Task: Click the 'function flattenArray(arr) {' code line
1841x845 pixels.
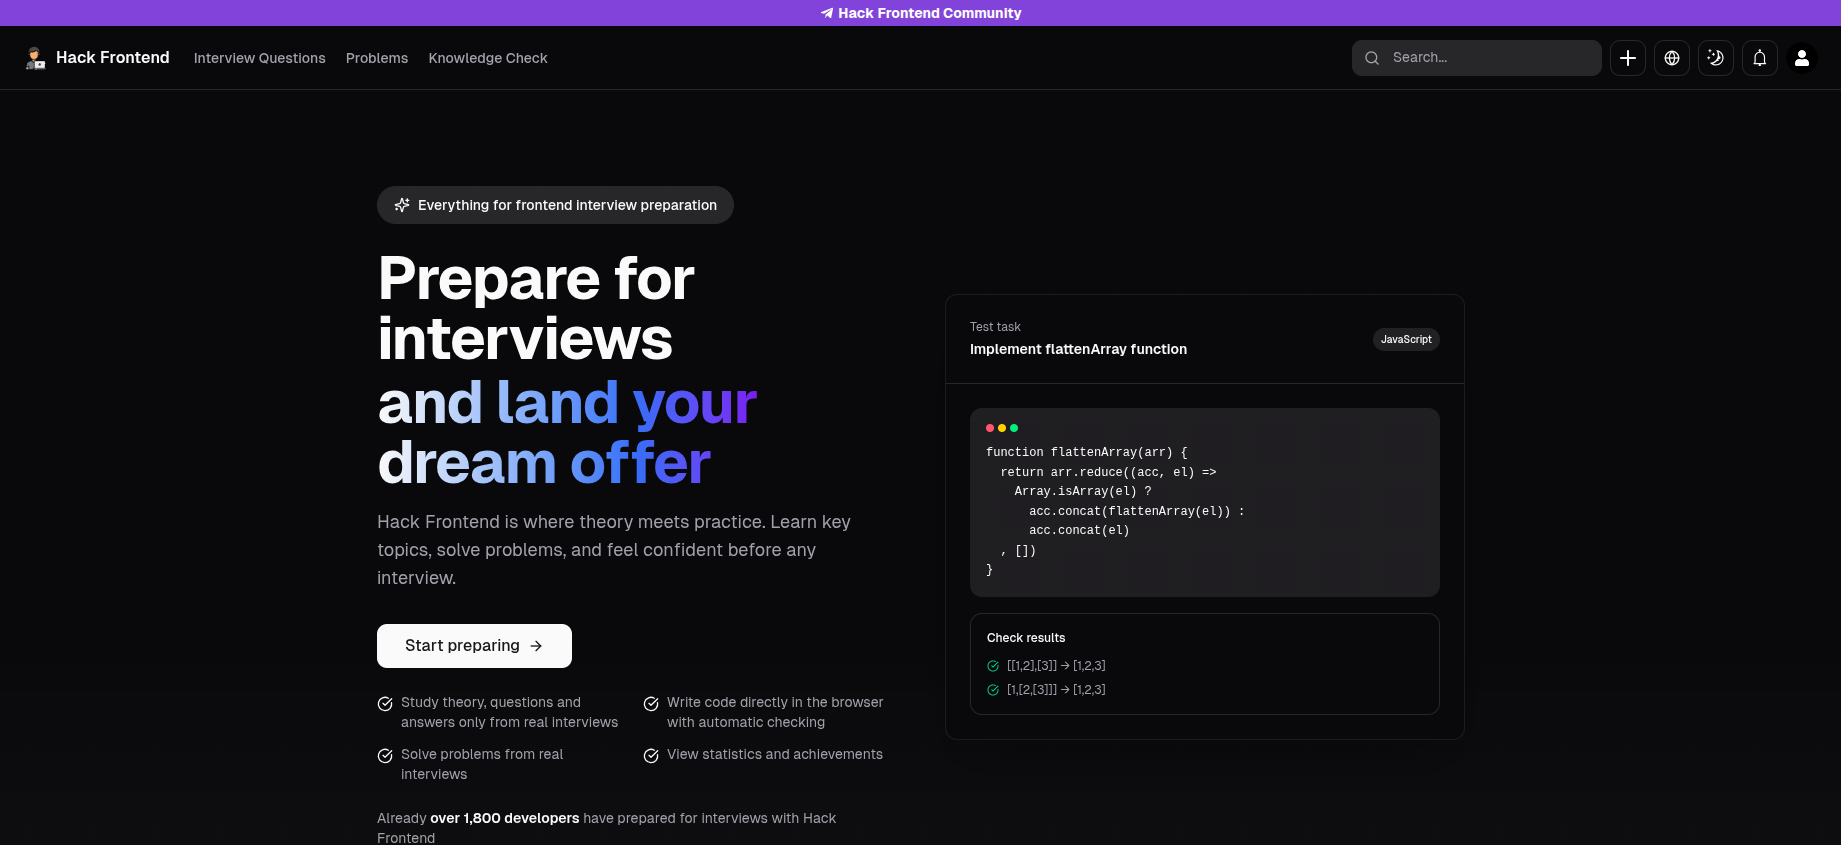Action: [1087, 452]
